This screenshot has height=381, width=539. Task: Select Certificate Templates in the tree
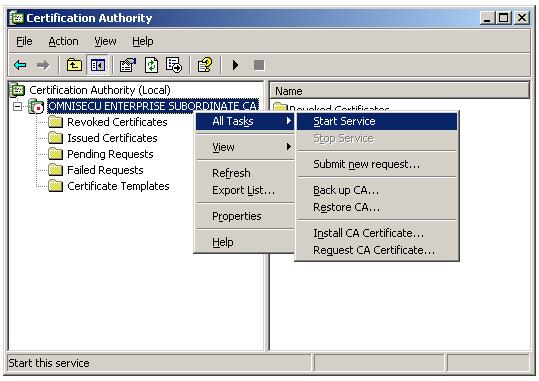(x=118, y=186)
